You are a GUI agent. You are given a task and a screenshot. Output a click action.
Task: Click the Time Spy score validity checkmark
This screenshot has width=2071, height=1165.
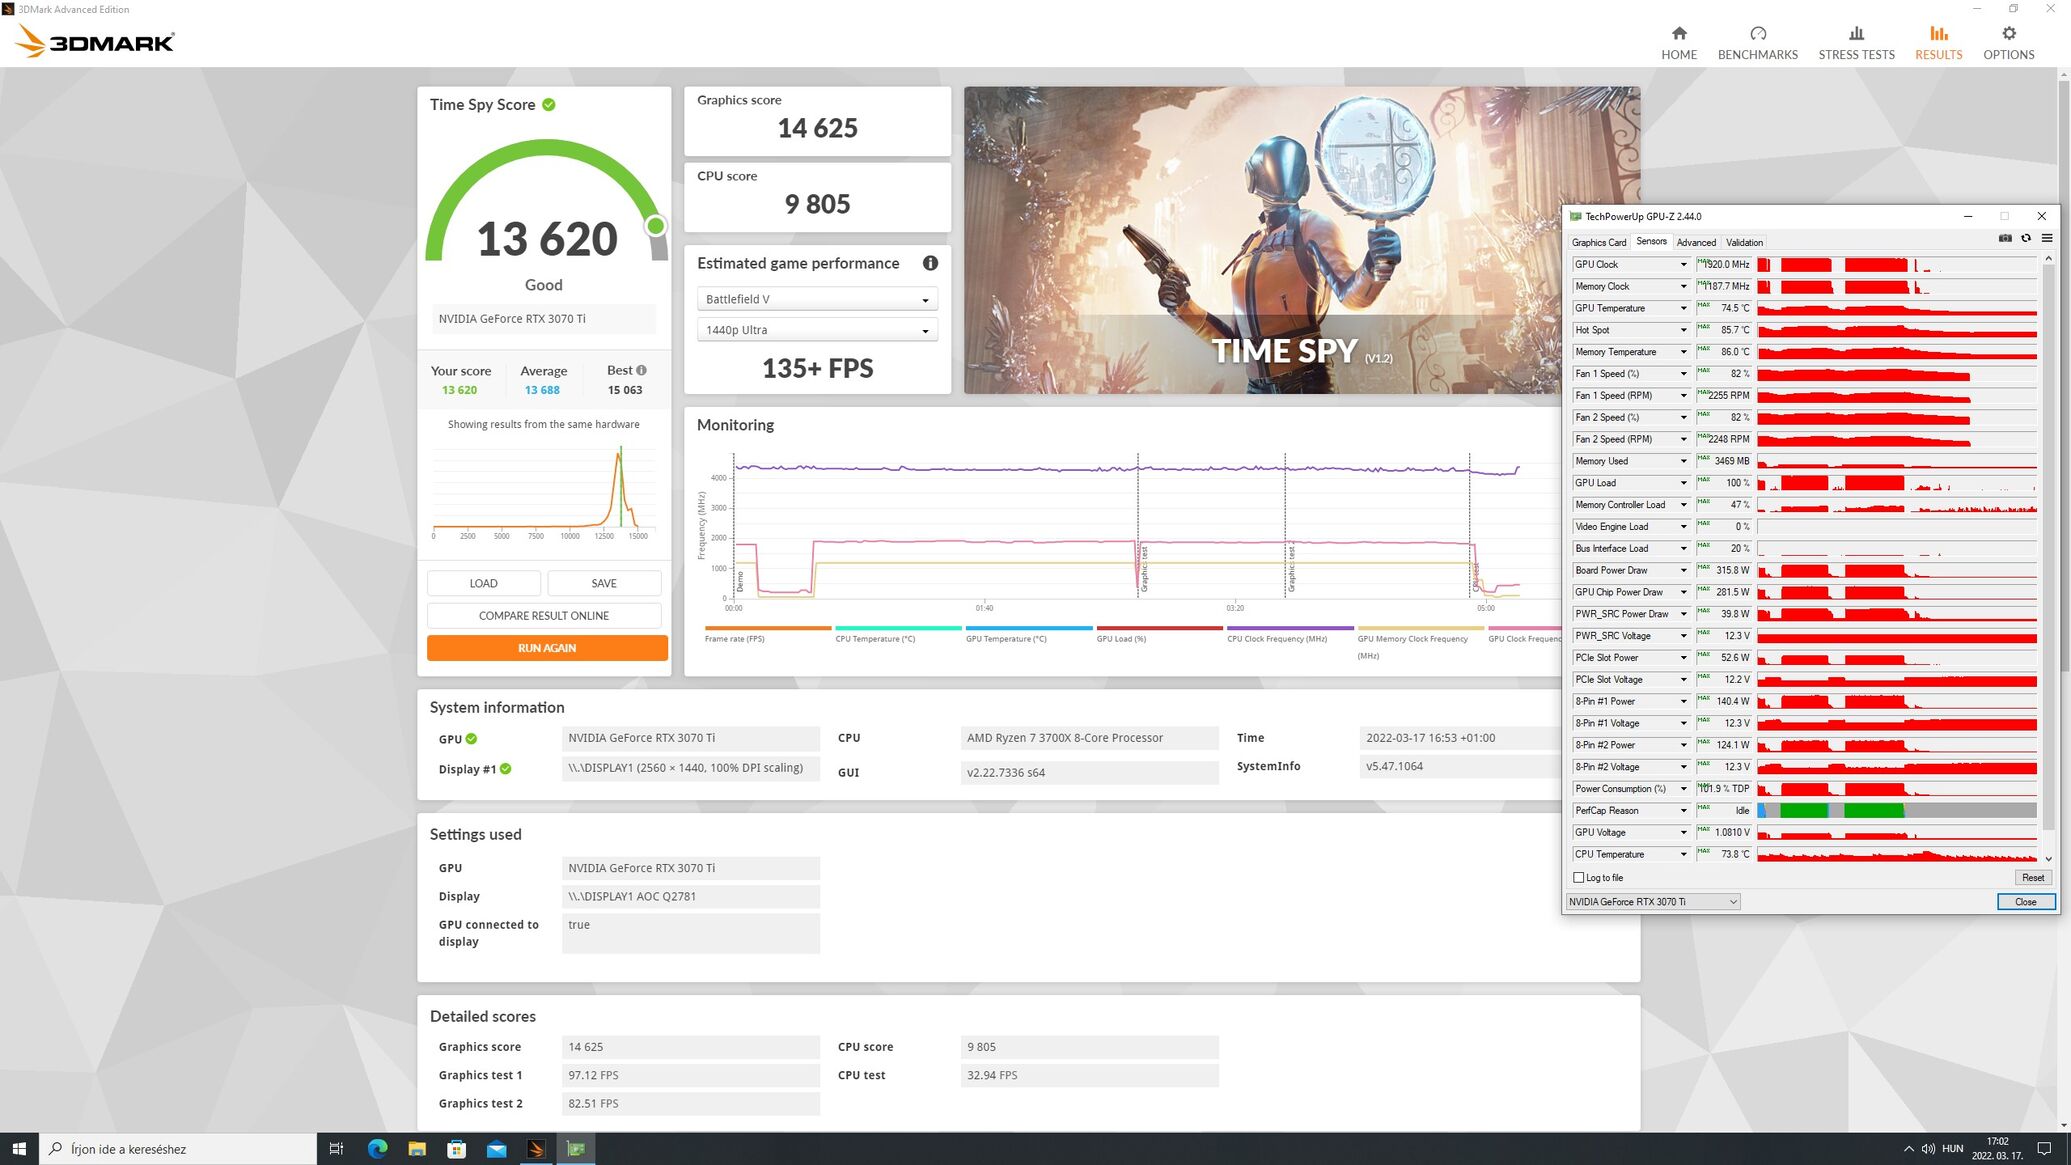(549, 105)
